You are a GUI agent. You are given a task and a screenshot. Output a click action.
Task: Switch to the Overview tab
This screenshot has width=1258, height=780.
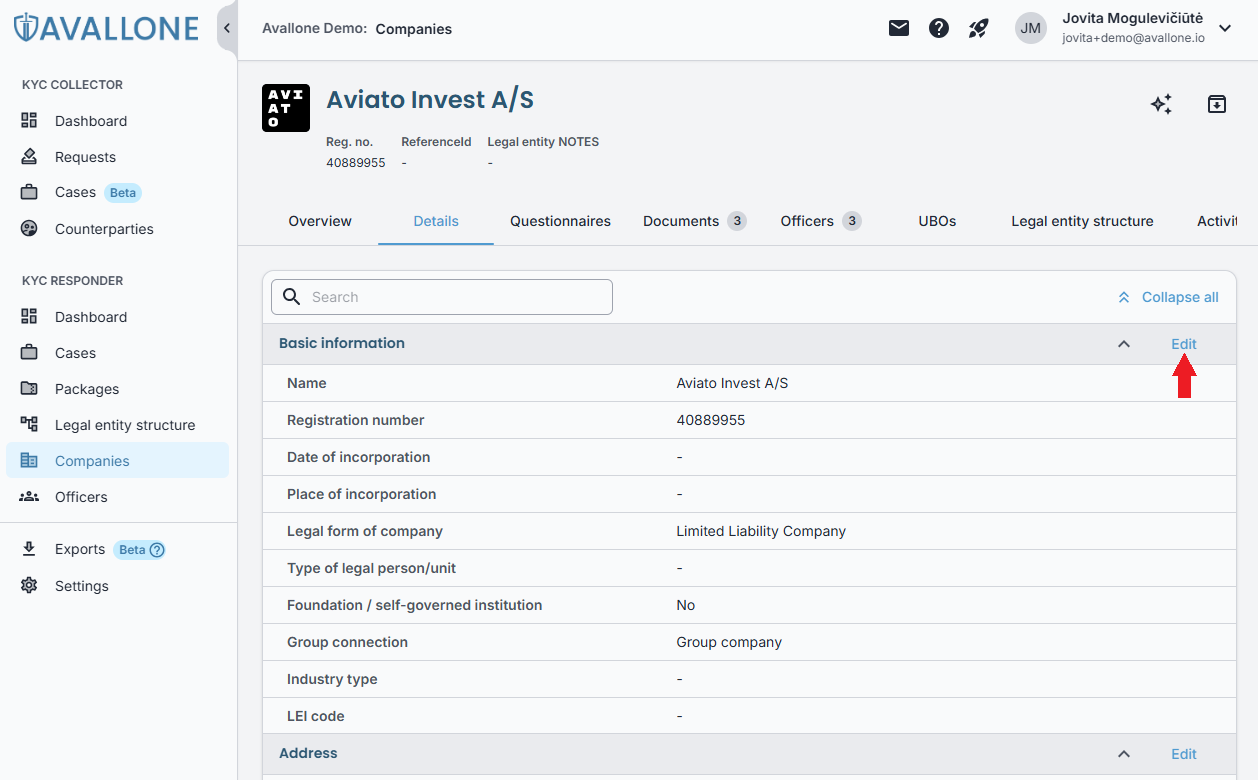tap(320, 221)
